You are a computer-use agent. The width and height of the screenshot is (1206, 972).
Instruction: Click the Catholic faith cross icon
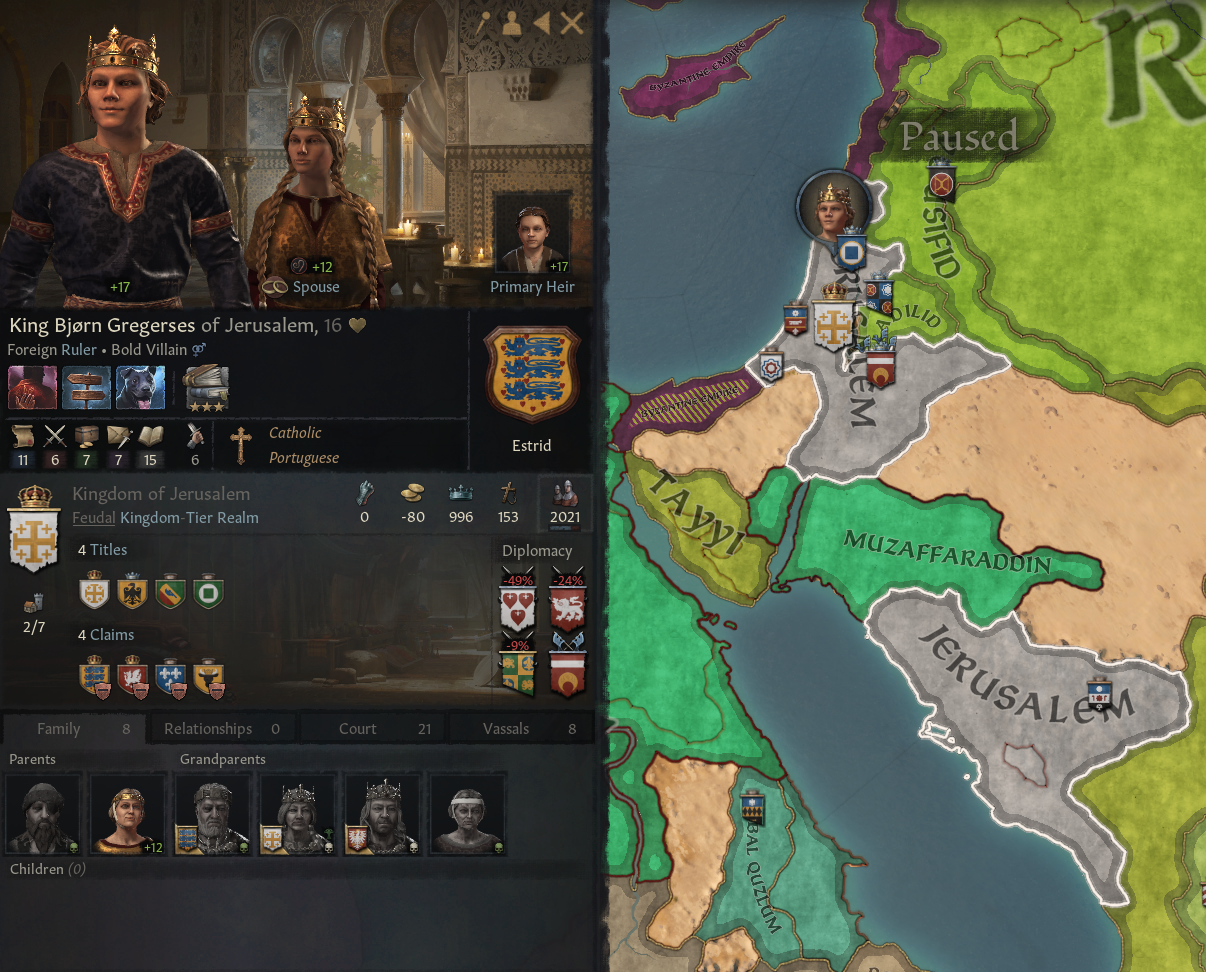click(x=240, y=445)
